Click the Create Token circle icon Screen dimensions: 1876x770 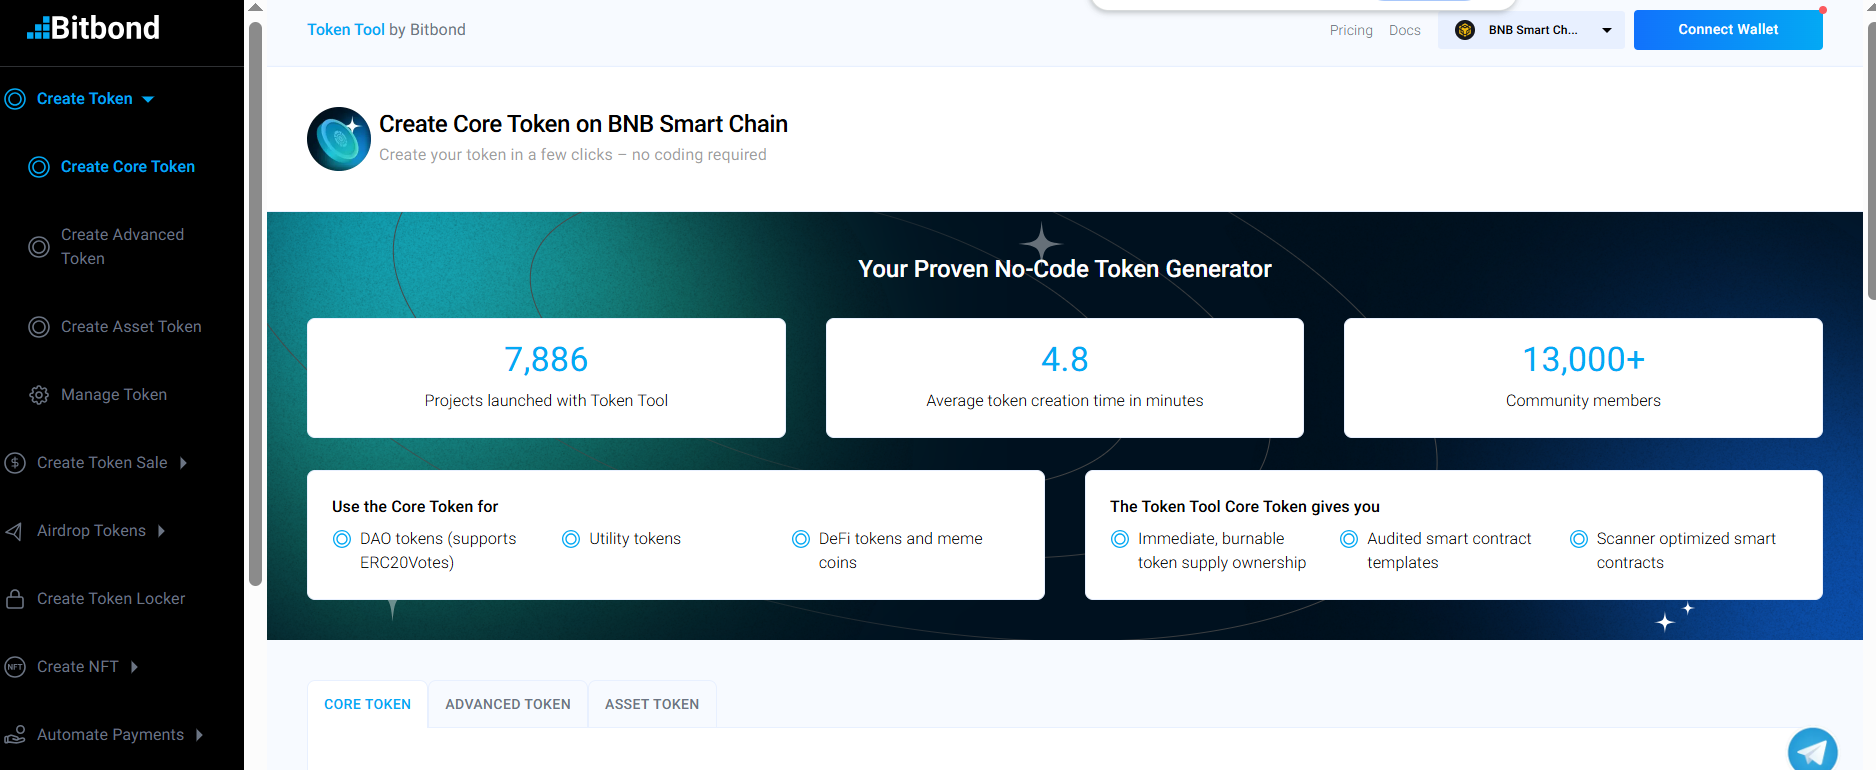(15, 99)
